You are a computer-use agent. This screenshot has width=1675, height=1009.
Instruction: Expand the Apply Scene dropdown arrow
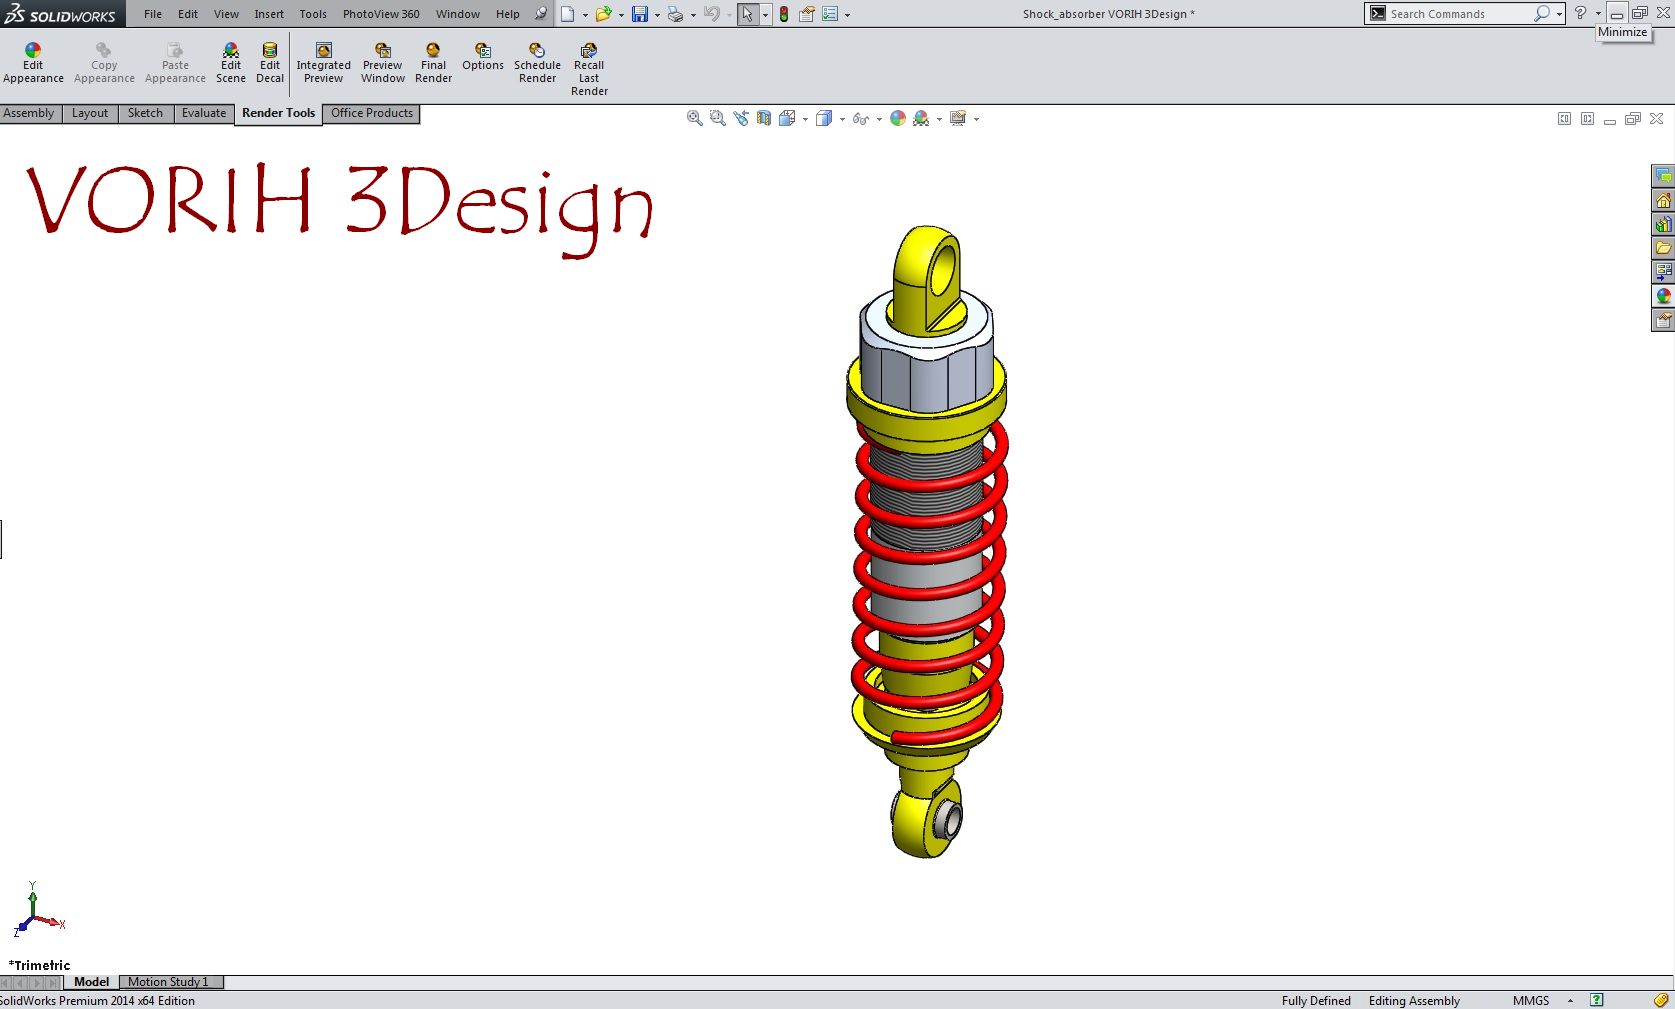939,119
